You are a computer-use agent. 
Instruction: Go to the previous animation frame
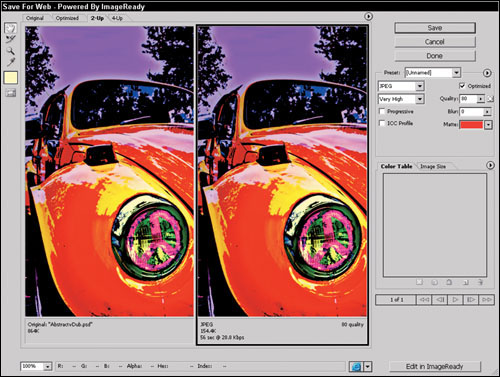[440, 300]
